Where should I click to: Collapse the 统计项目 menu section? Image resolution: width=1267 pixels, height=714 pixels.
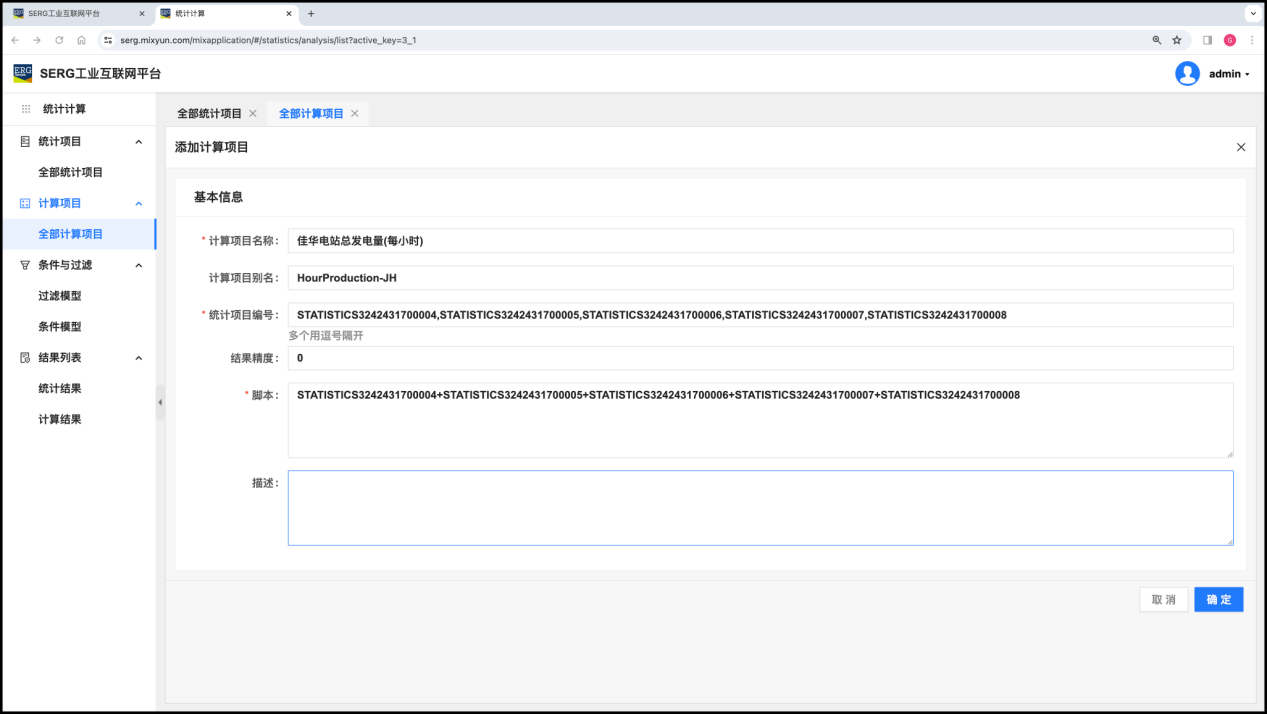point(139,142)
